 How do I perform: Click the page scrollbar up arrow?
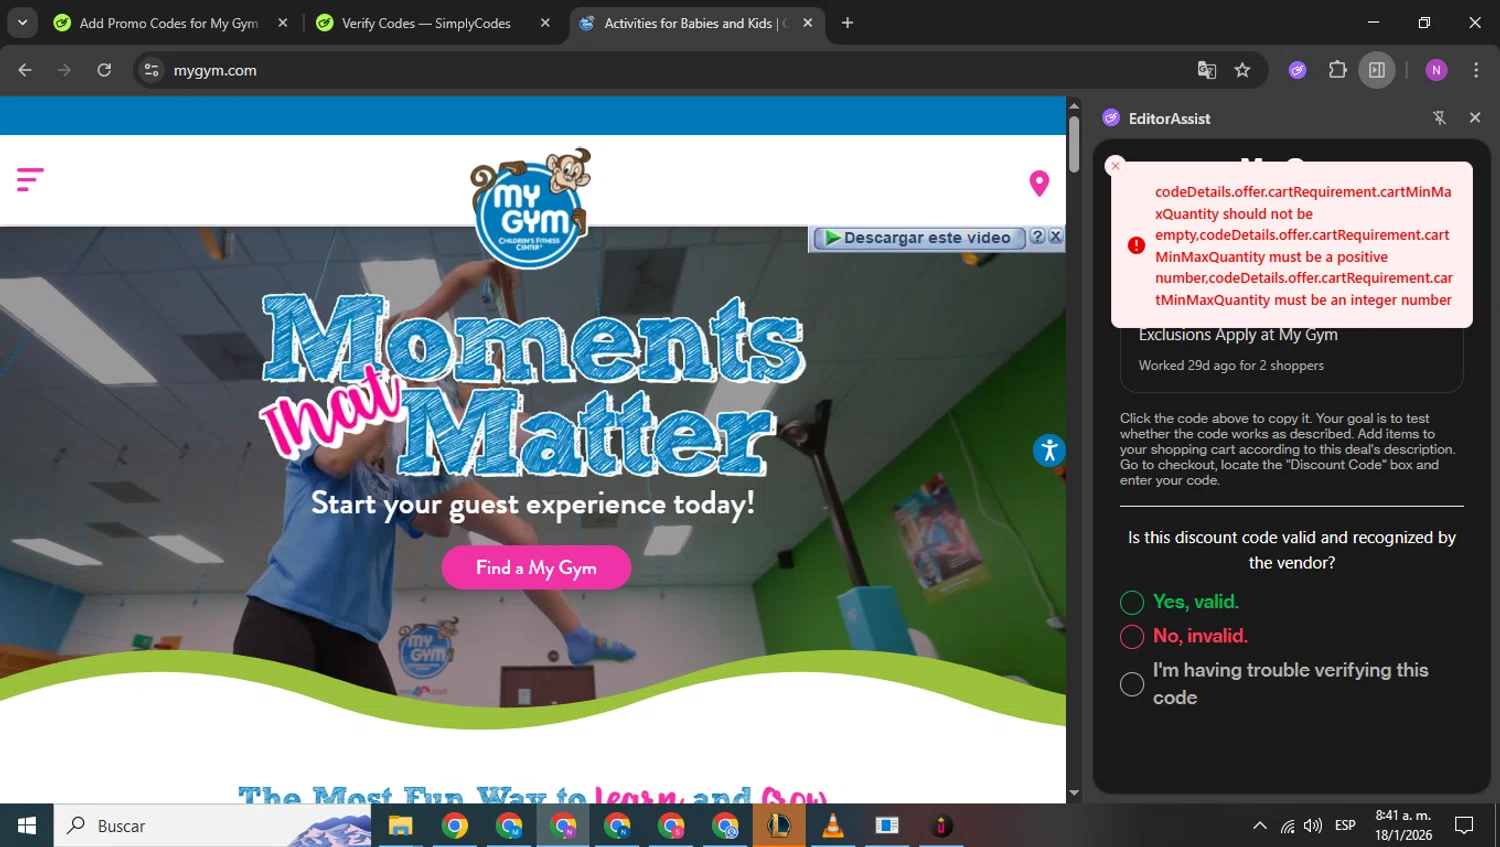tap(1074, 105)
